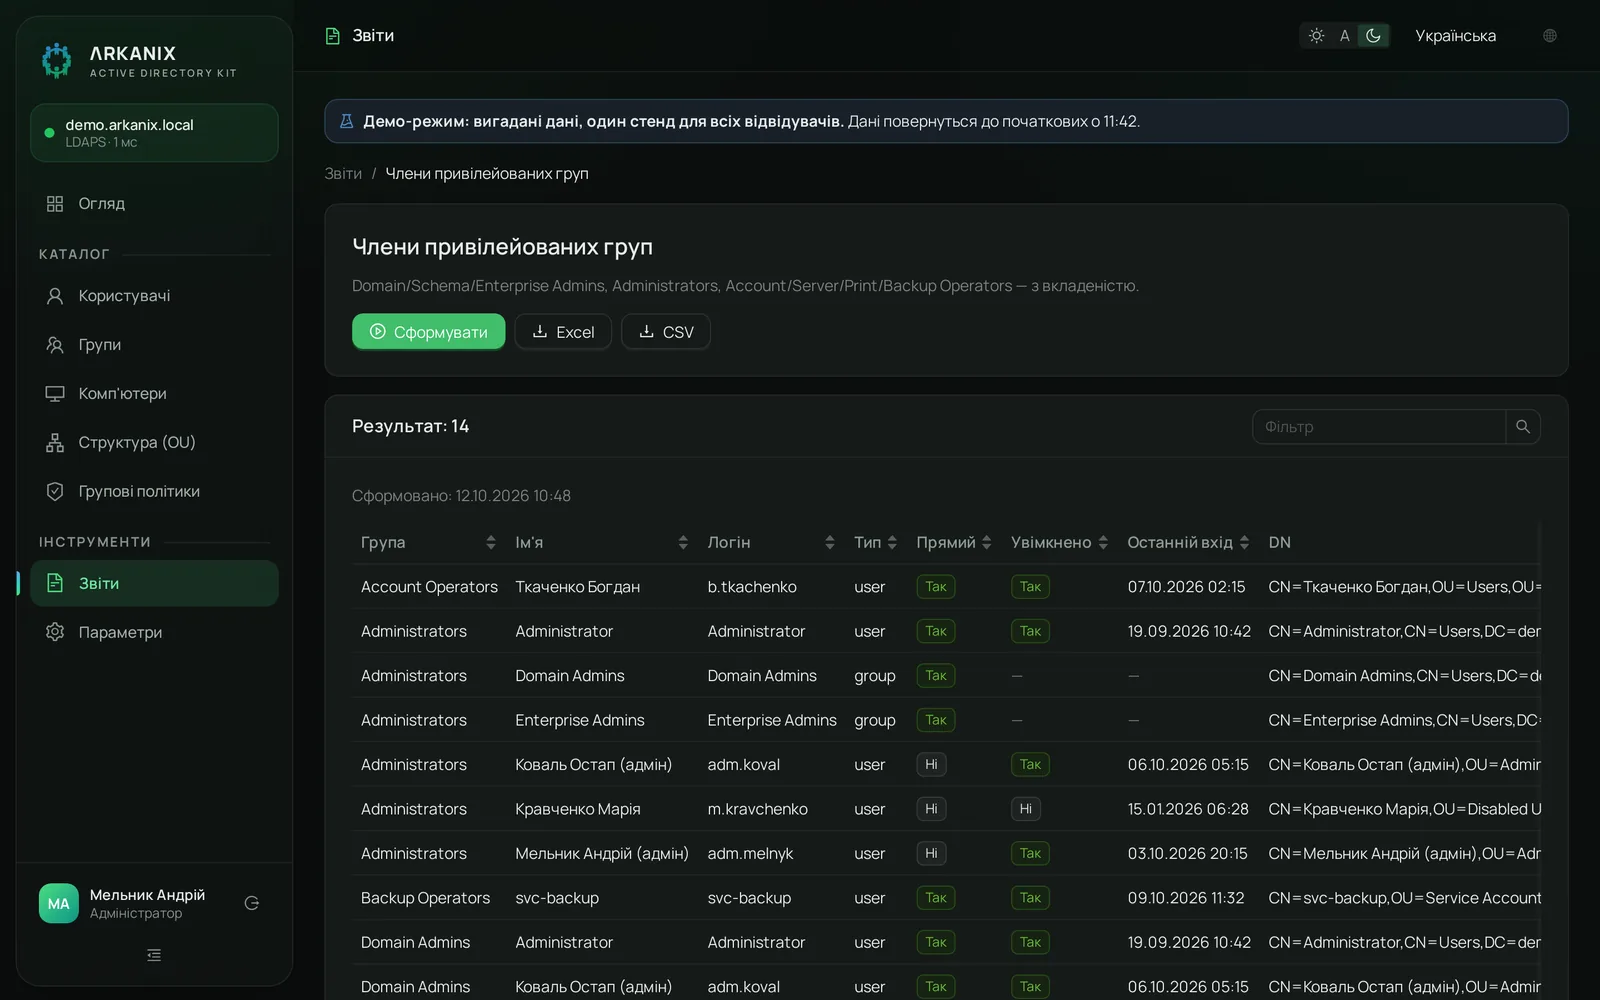This screenshot has width=1600, height=1000.
Task: Switch to dark theme with moon toggle
Action: point(1374,36)
